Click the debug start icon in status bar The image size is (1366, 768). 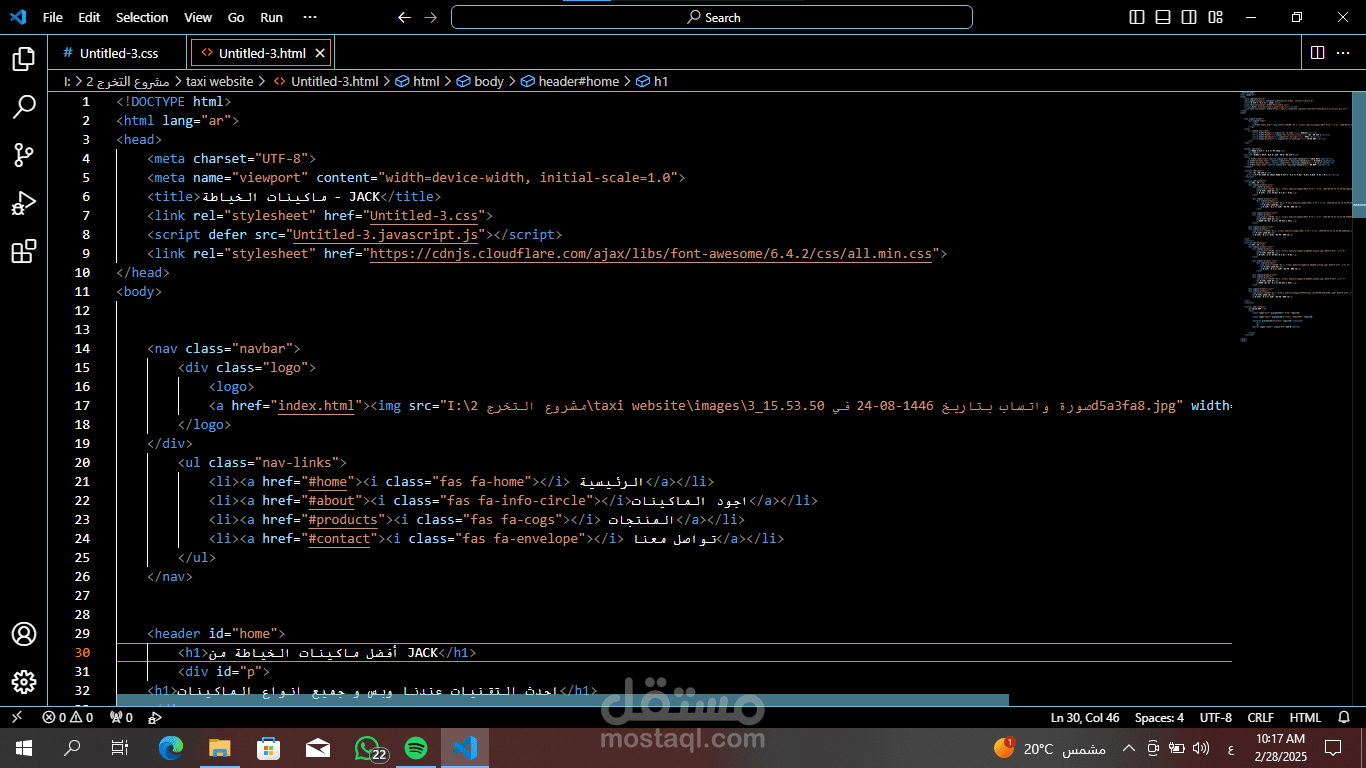click(x=155, y=717)
